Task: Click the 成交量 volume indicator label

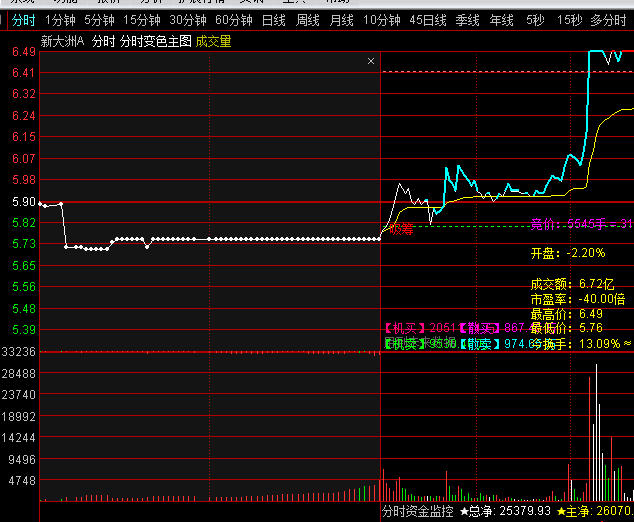Action: [x=213, y=41]
